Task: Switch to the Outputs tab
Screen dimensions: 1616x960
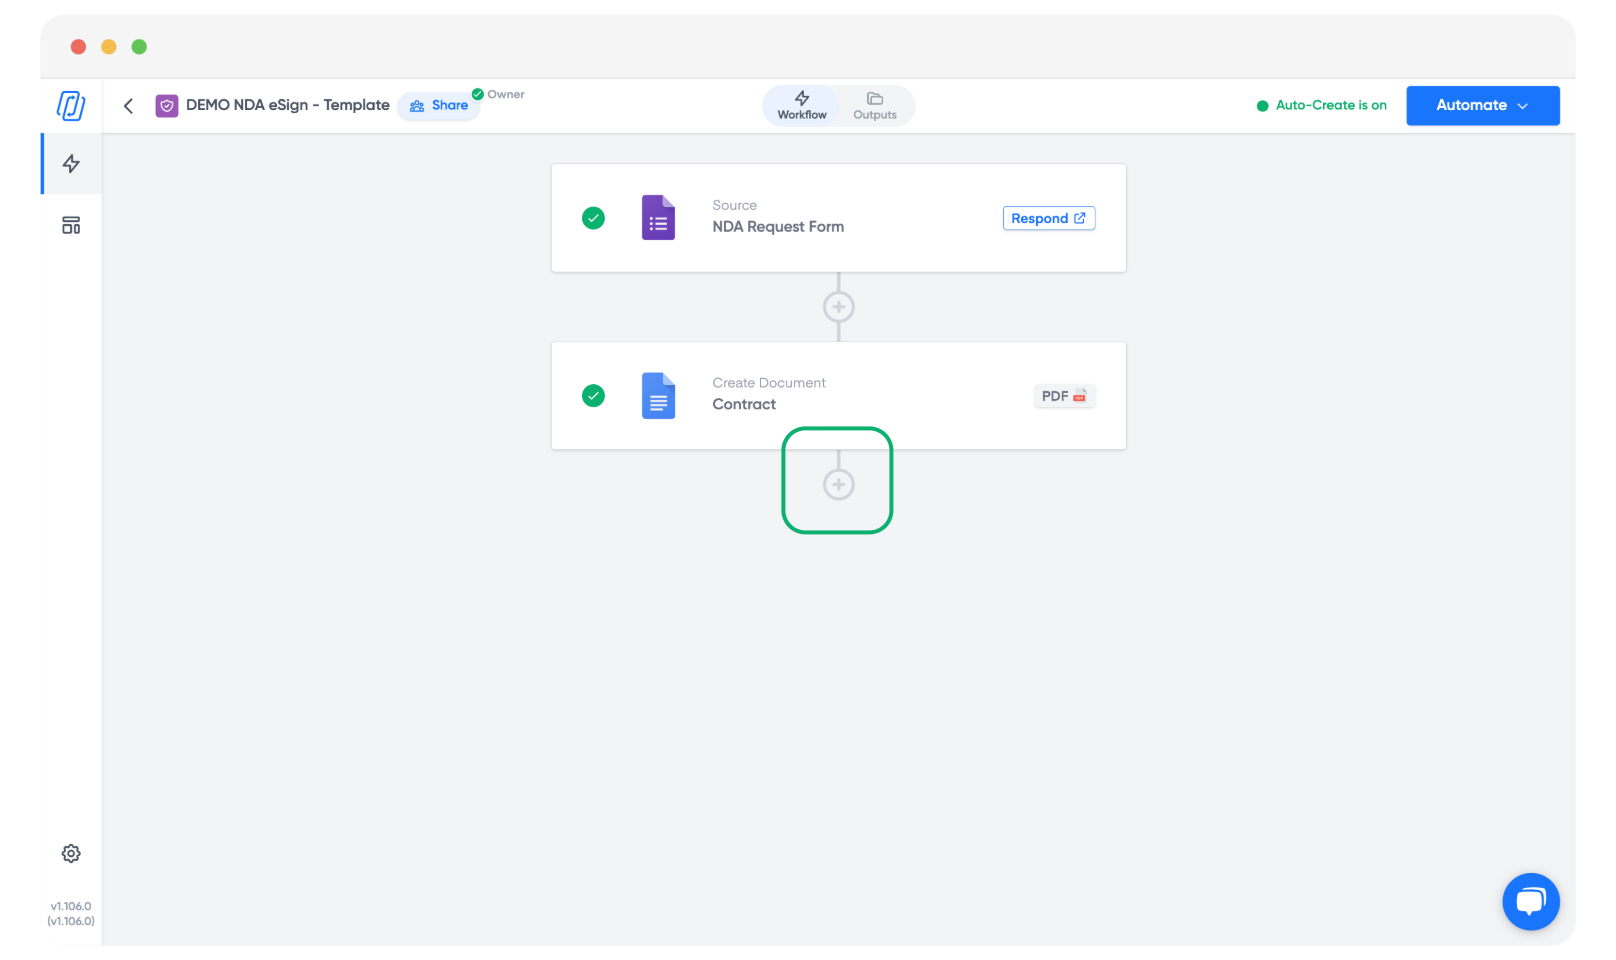Action: tap(875, 105)
